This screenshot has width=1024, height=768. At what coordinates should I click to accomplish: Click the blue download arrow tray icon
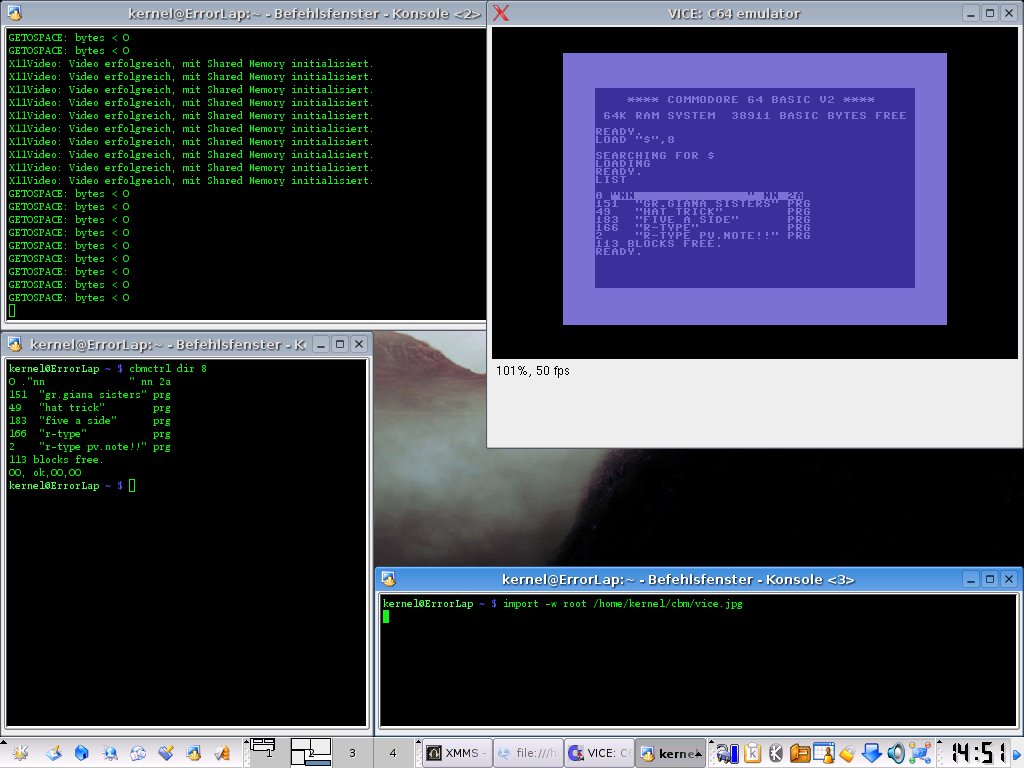(871, 753)
